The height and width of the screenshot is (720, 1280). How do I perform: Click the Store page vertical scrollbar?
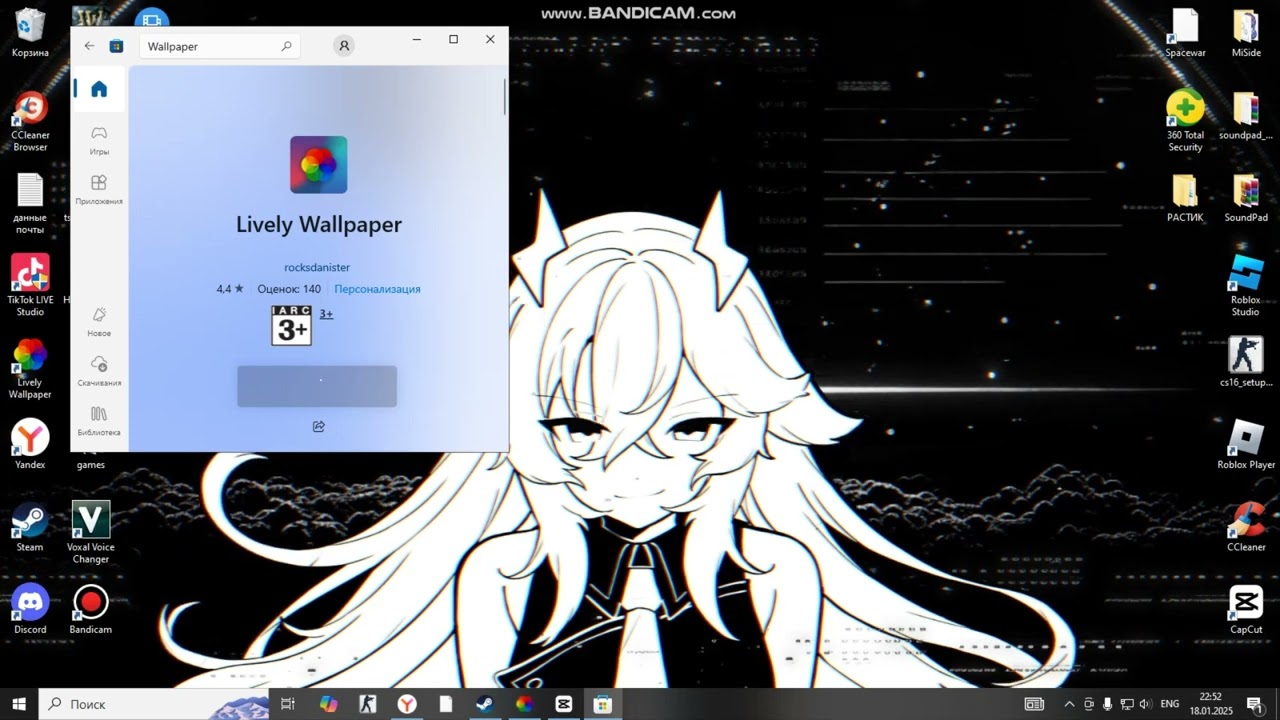(505, 97)
